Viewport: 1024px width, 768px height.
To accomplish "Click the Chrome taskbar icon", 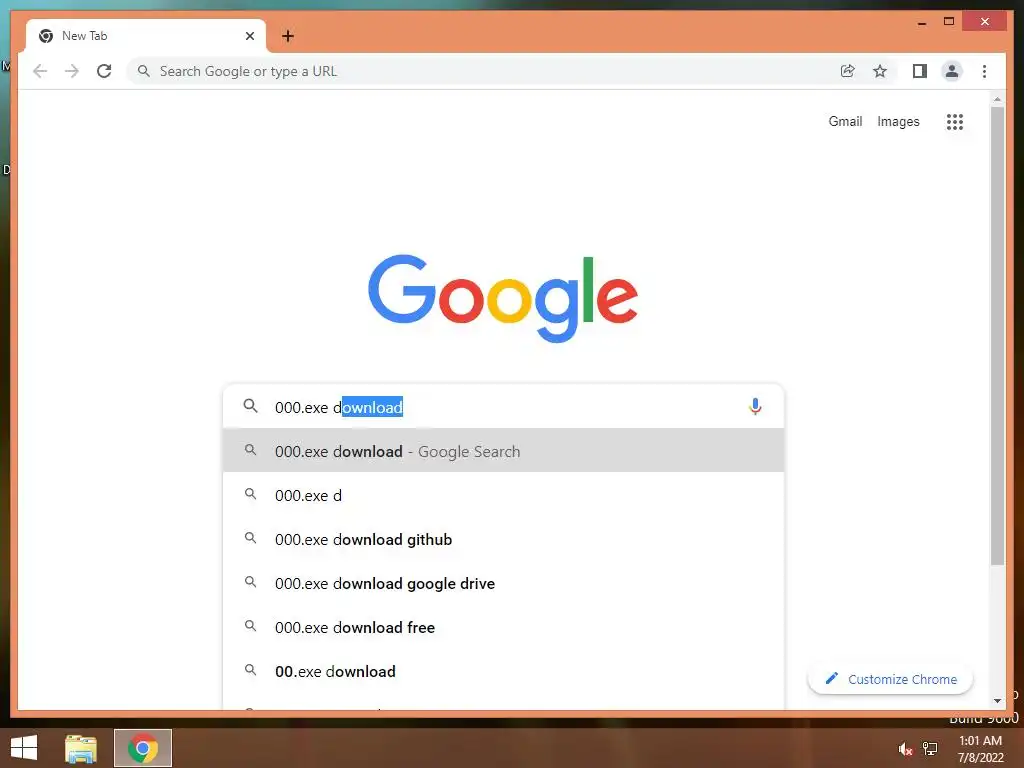I will click(143, 748).
